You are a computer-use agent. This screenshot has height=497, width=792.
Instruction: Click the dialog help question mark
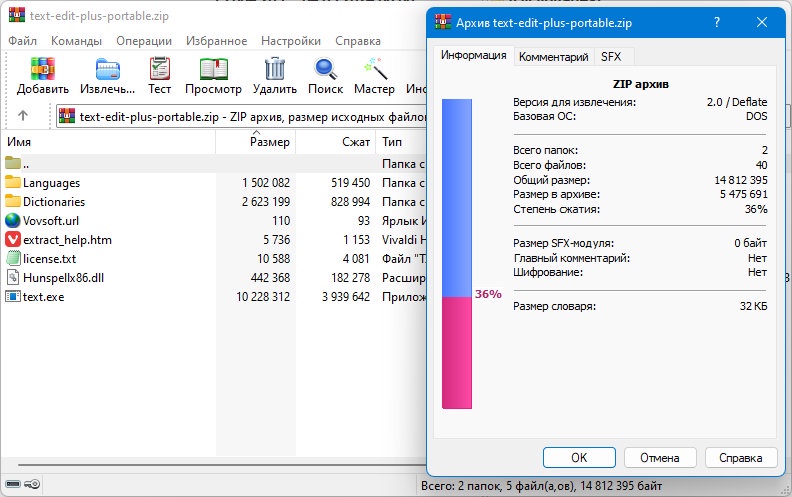coord(716,22)
